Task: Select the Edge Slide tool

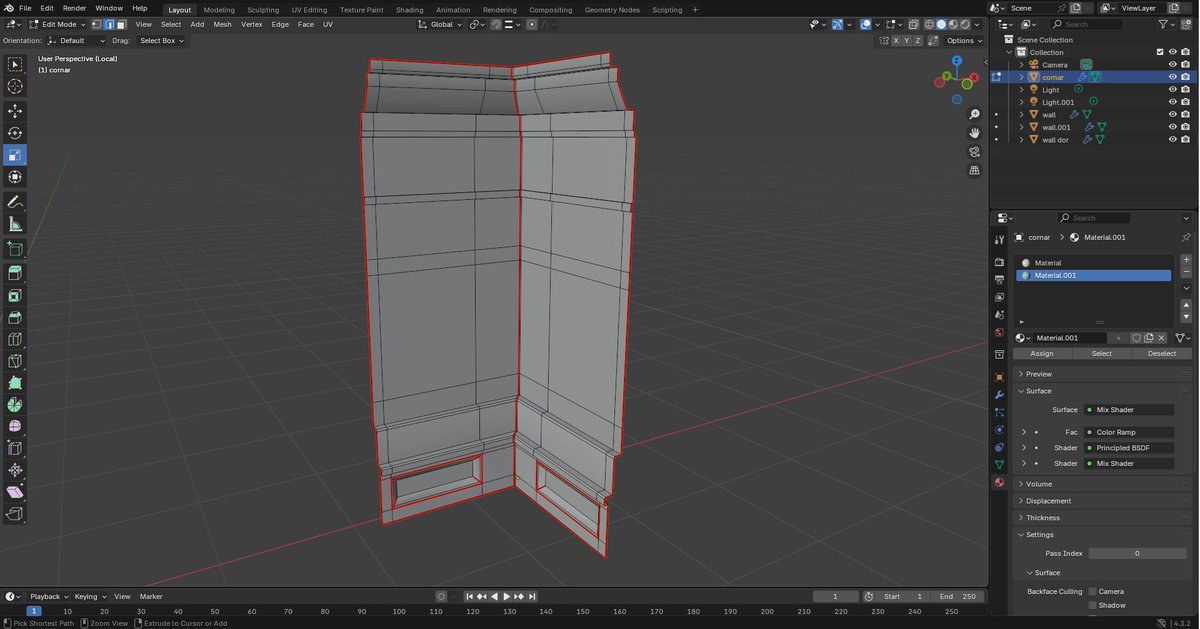Action: click(15, 449)
